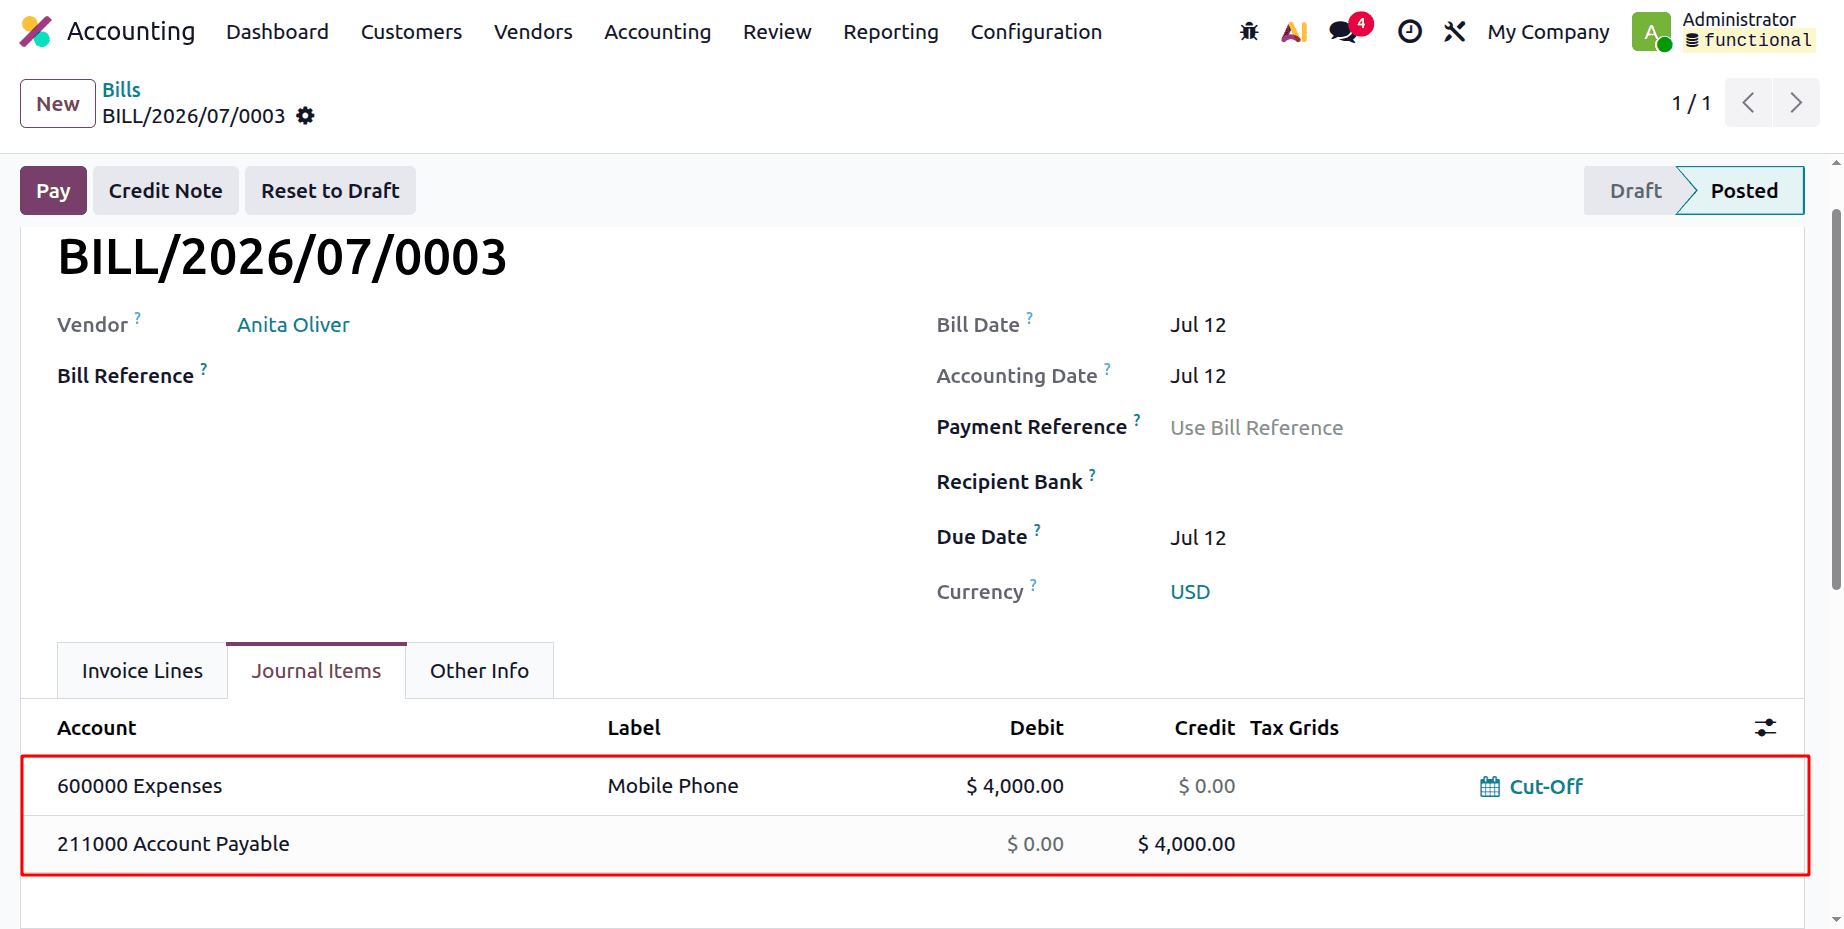Open the debug bug icon menu
The image size is (1844, 929).
(x=1249, y=32)
